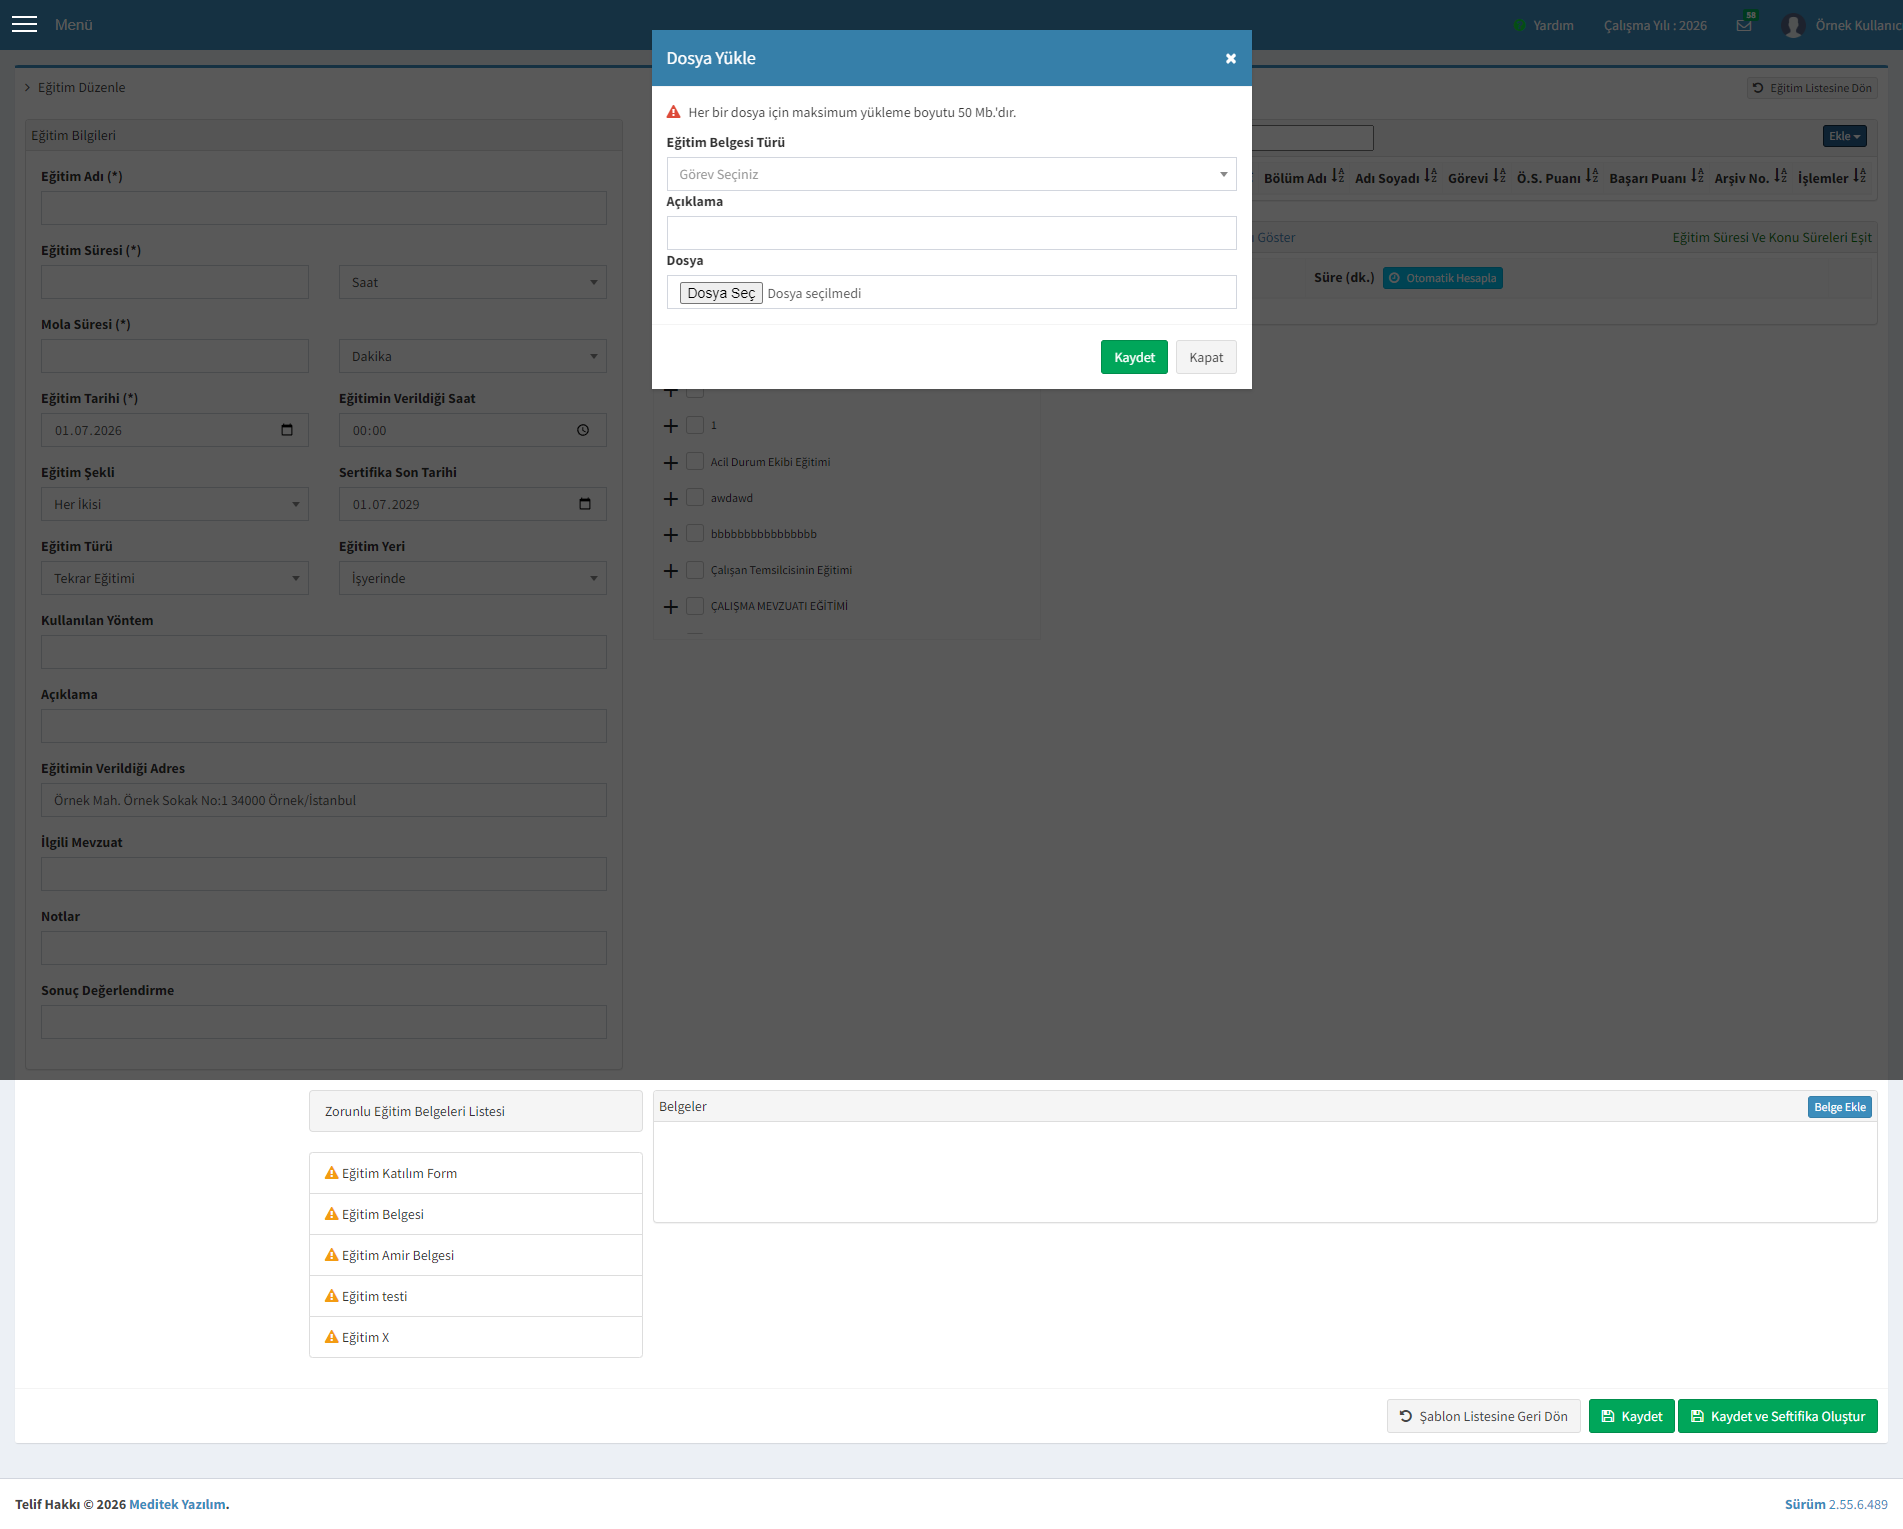1903x1529 pixels.
Task: Click Eğitim Belgesi warning icon
Action: (331, 1214)
